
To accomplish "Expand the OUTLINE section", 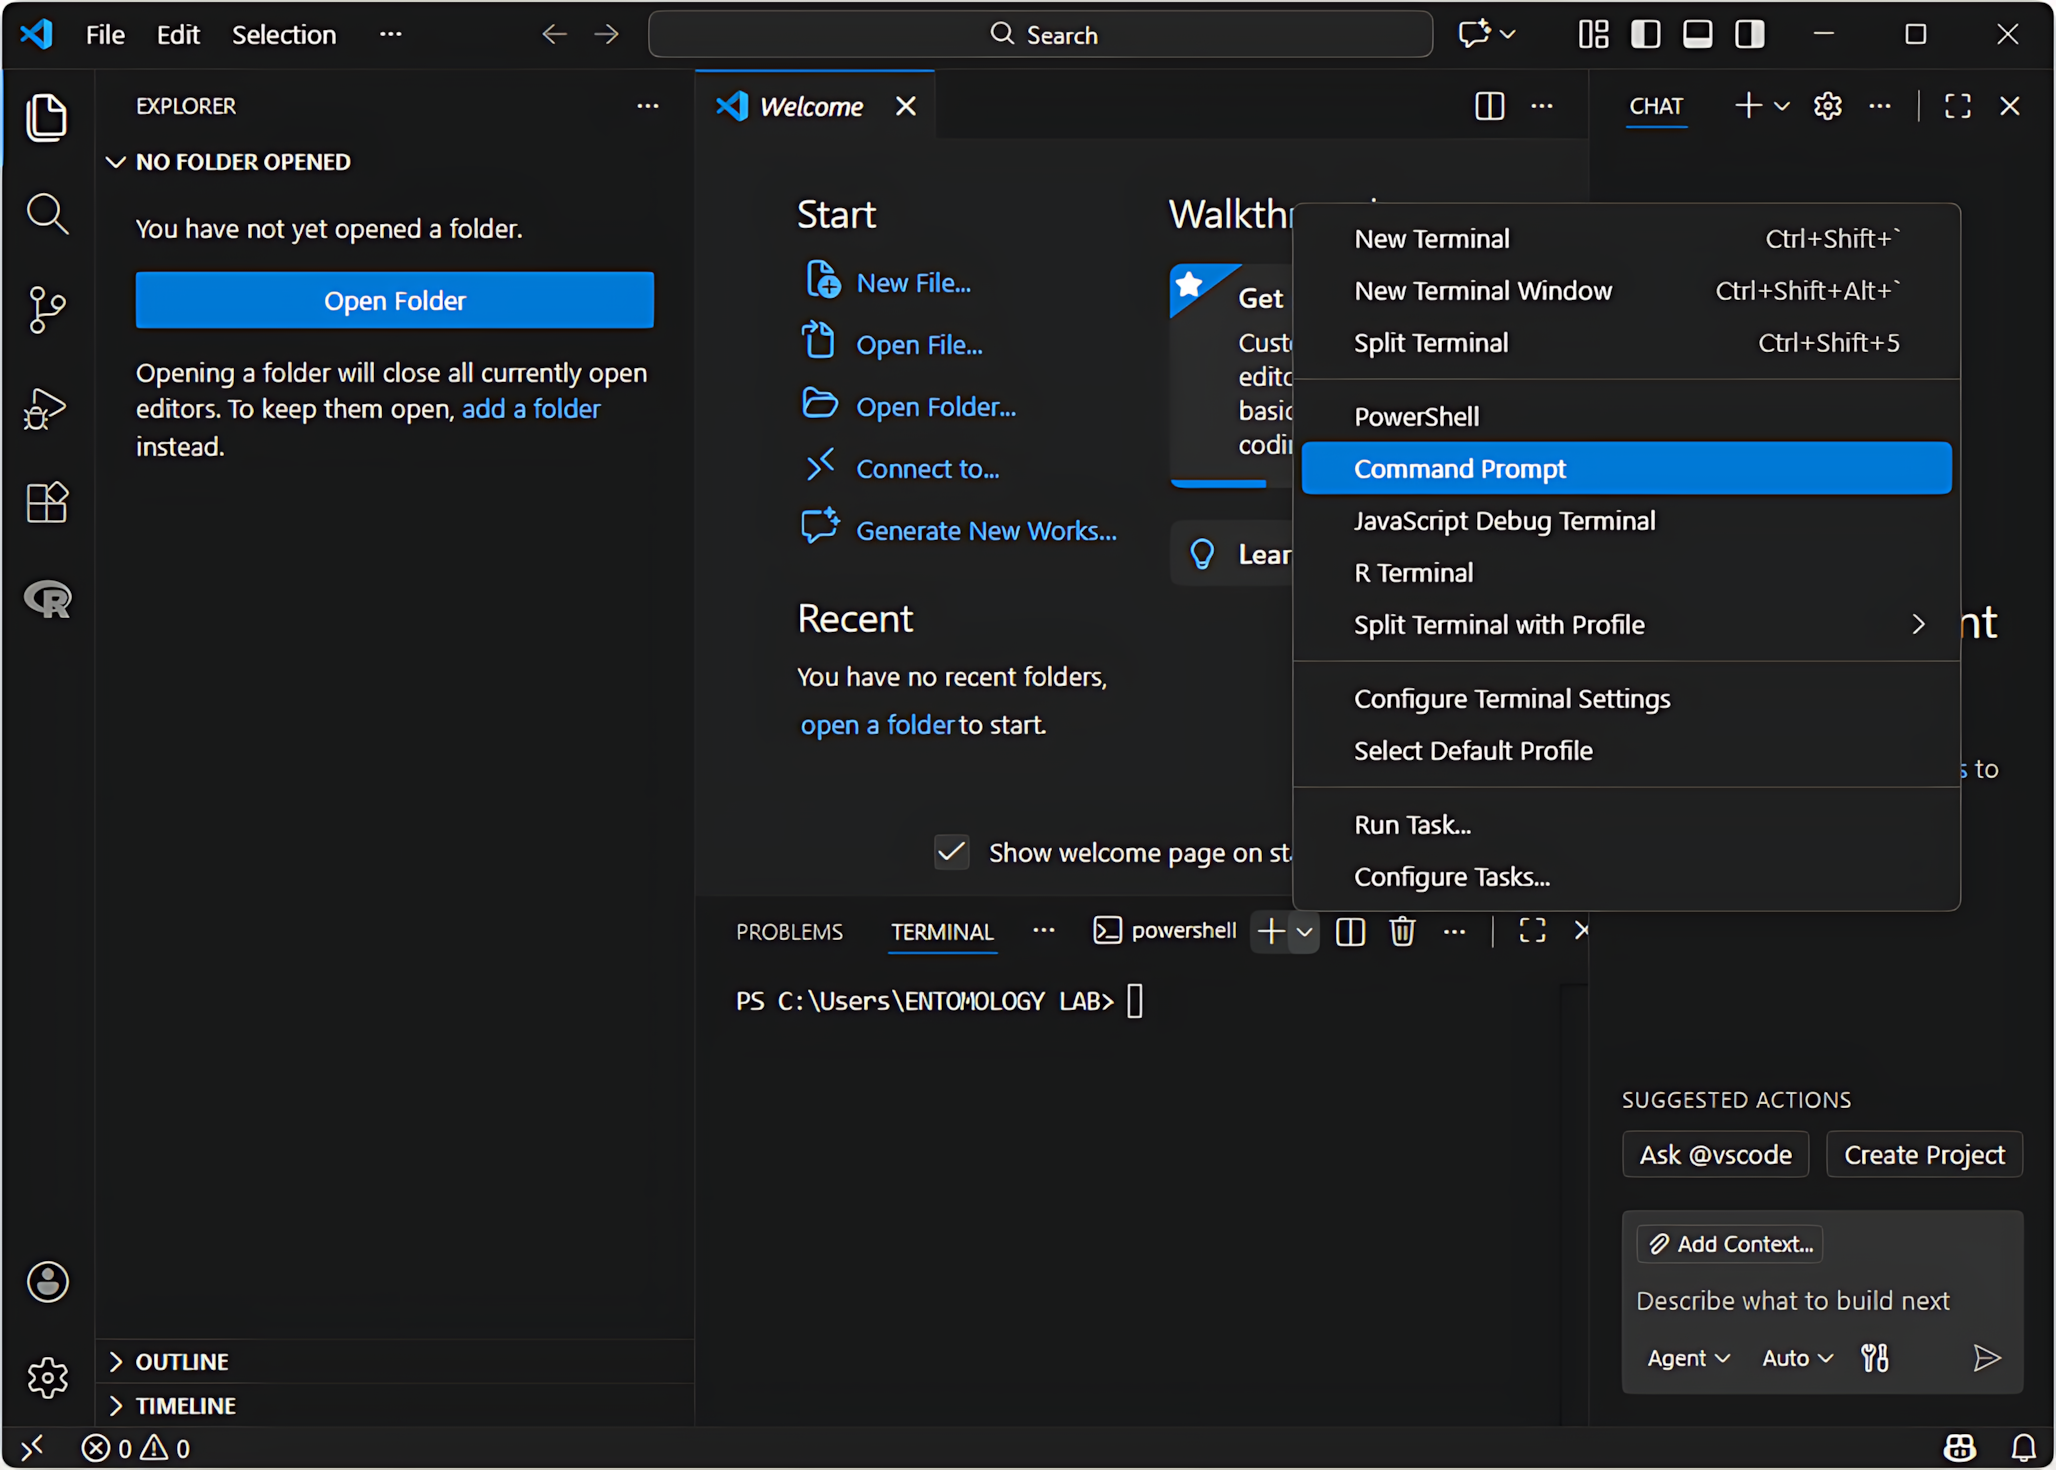I will [x=182, y=1361].
